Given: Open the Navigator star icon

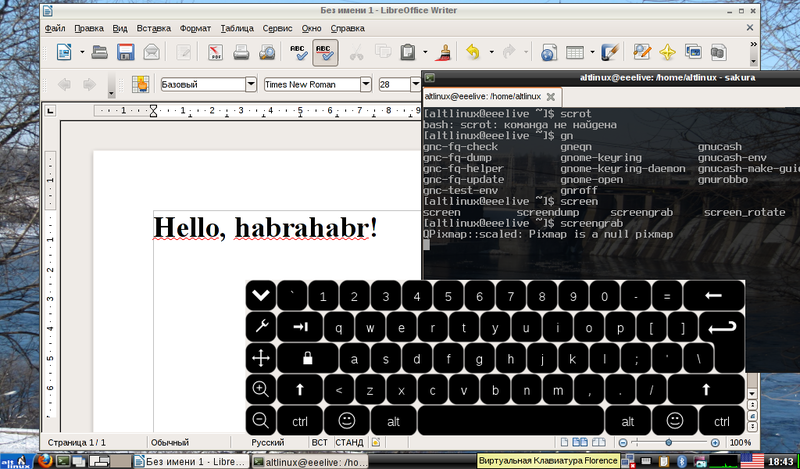Looking at the screenshot, I should [667, 52].
